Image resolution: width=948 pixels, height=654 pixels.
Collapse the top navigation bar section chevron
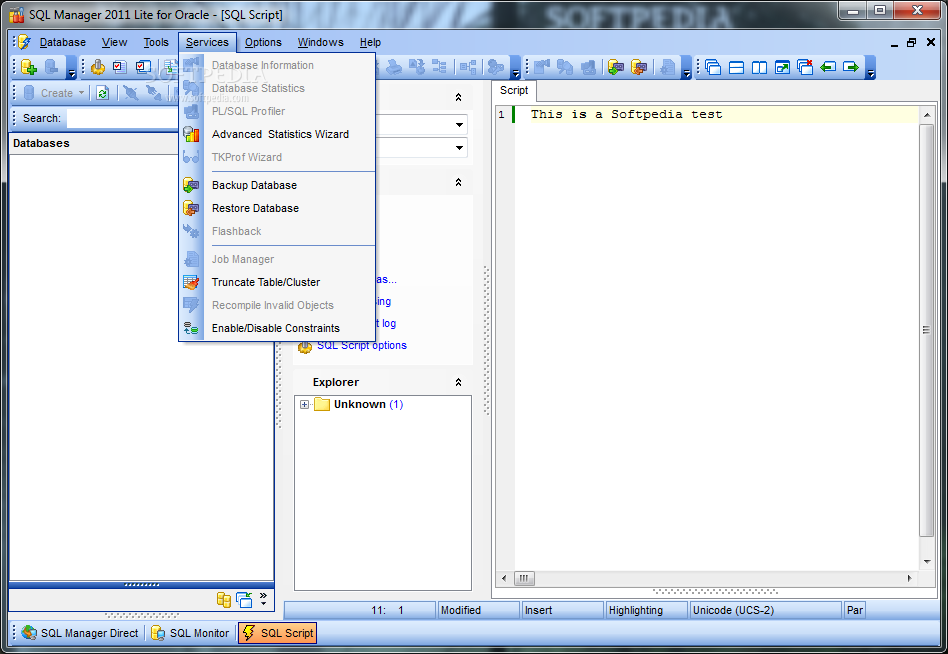pos(458,97)
